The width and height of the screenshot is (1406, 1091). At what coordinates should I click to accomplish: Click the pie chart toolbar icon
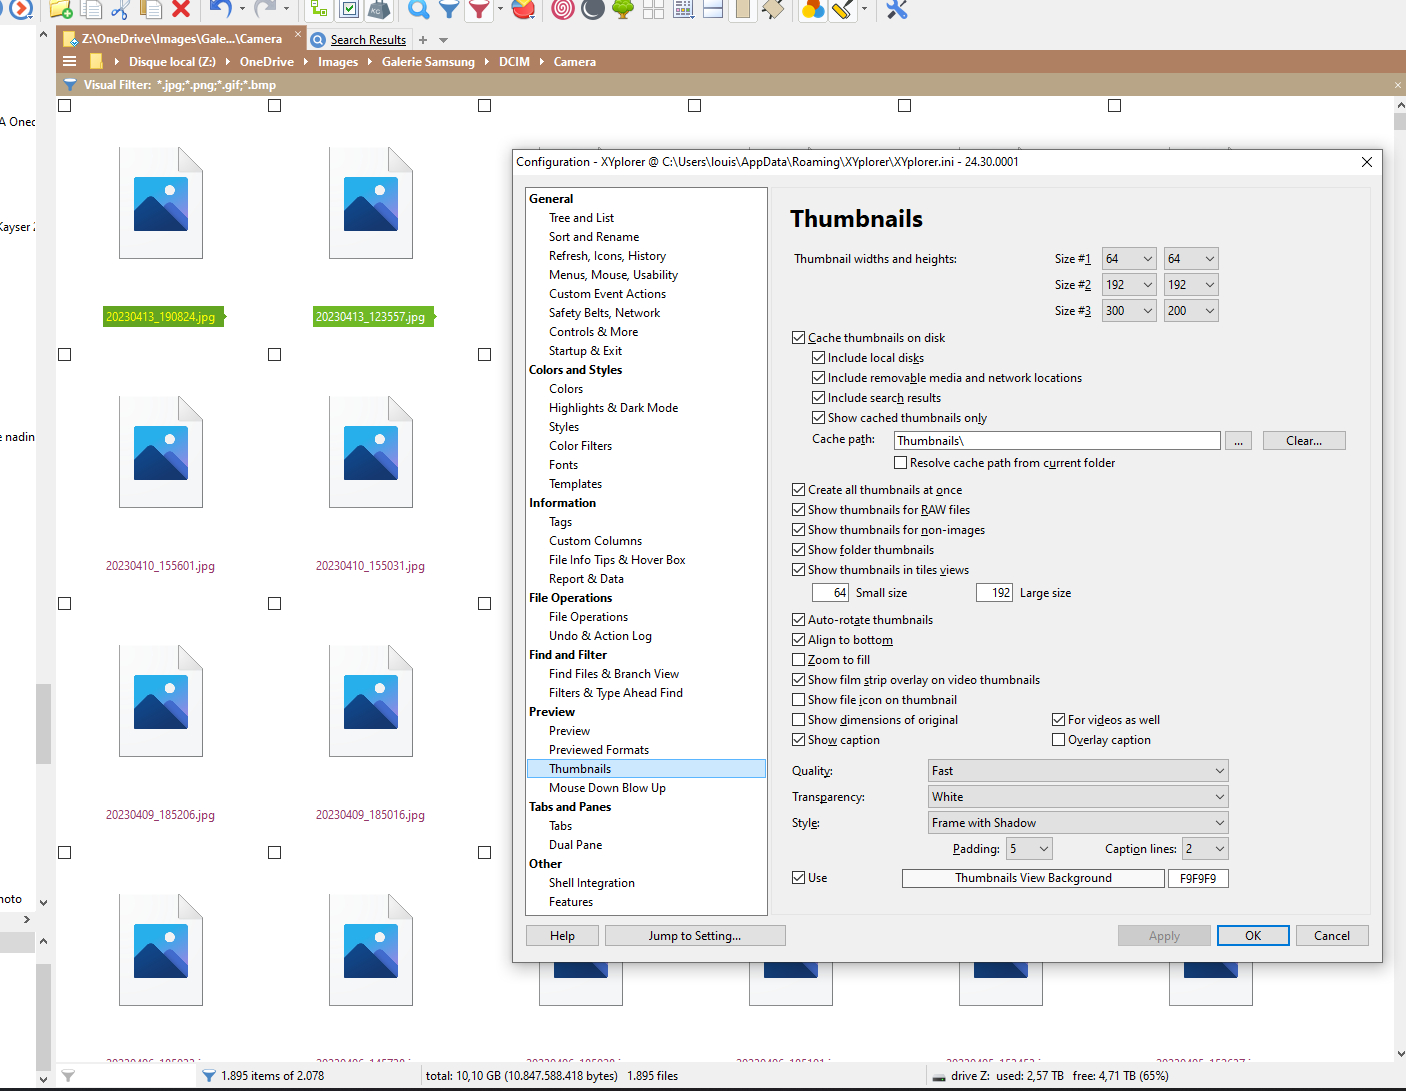(x=523, y=9)
